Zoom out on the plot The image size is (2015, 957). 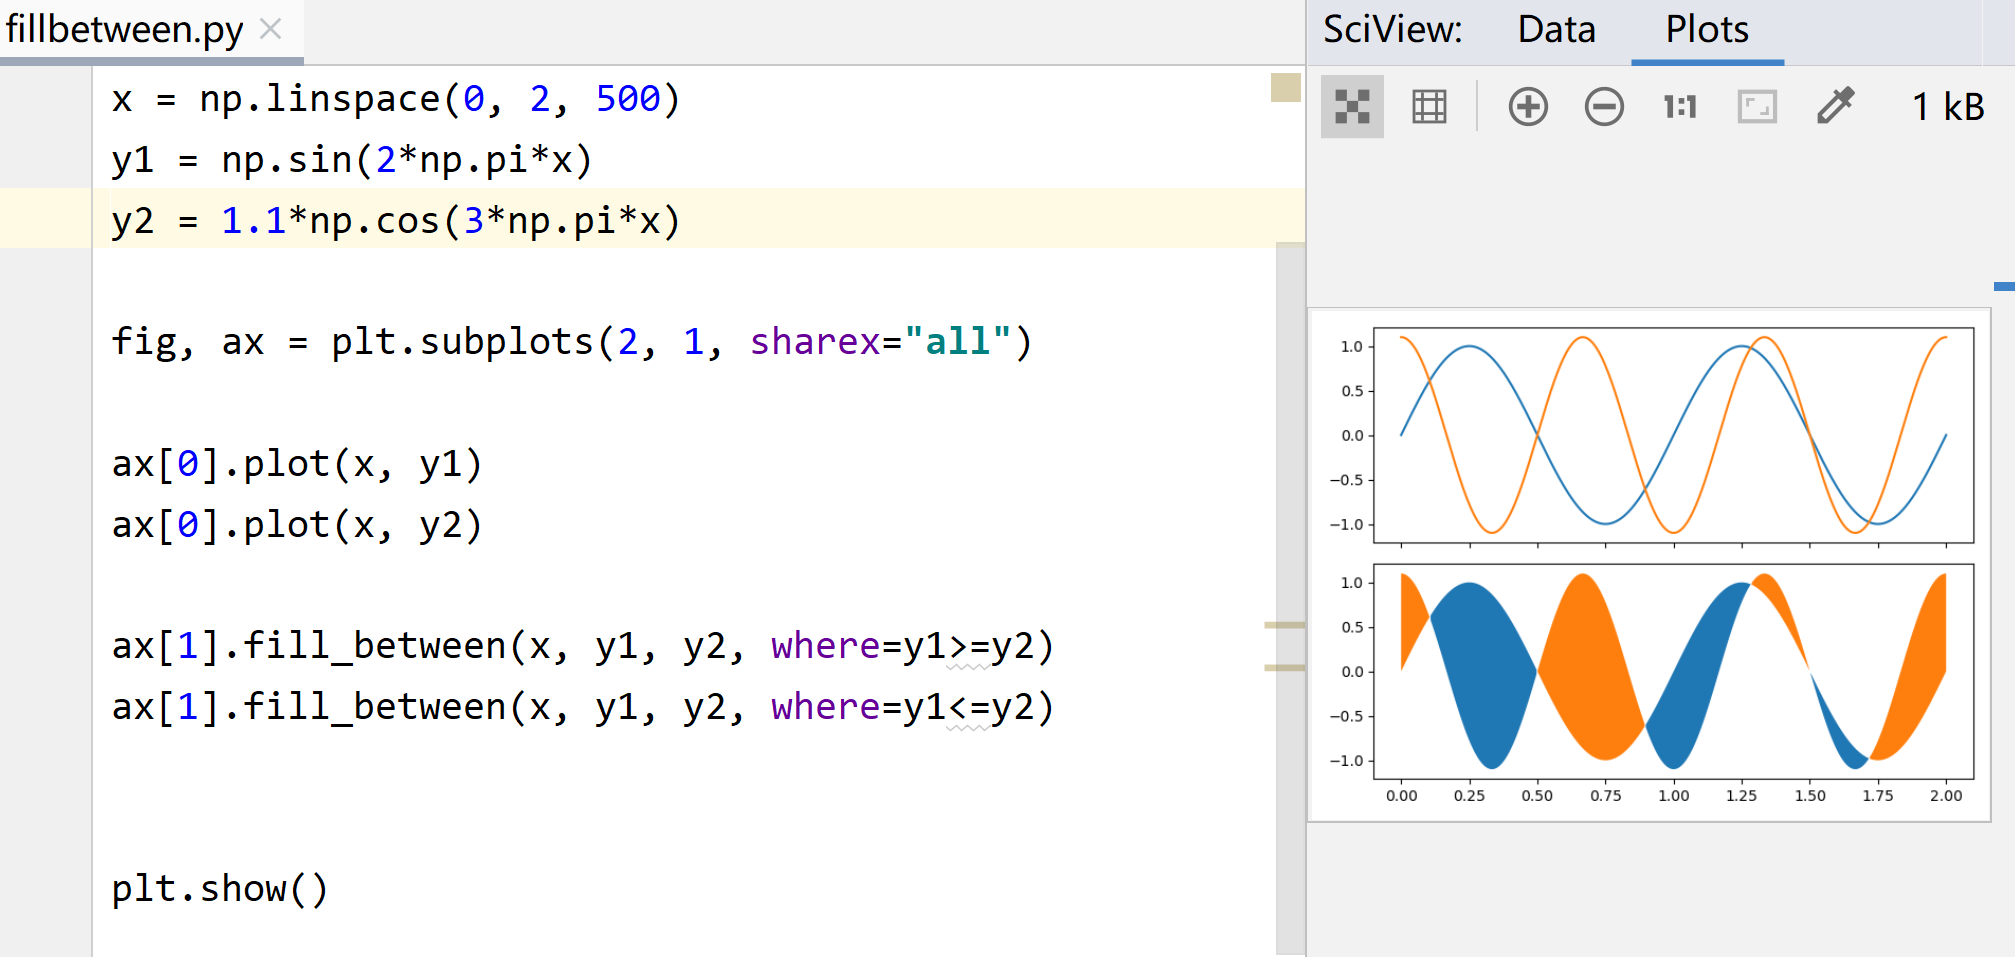pyautogui.click(x=1603, y=106)
